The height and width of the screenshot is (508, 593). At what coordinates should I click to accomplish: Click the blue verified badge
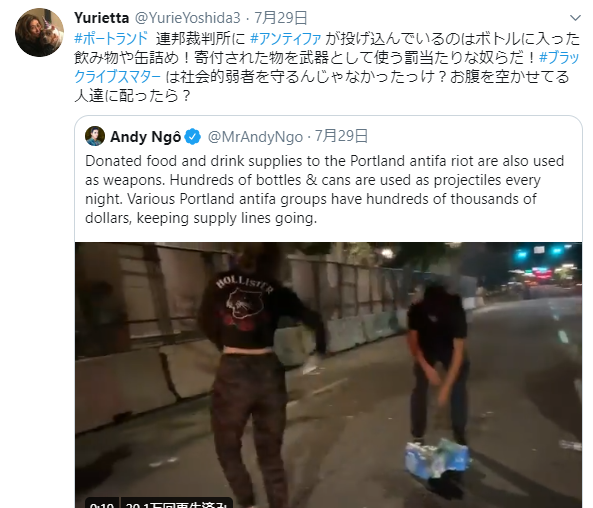tap(194, 137)
